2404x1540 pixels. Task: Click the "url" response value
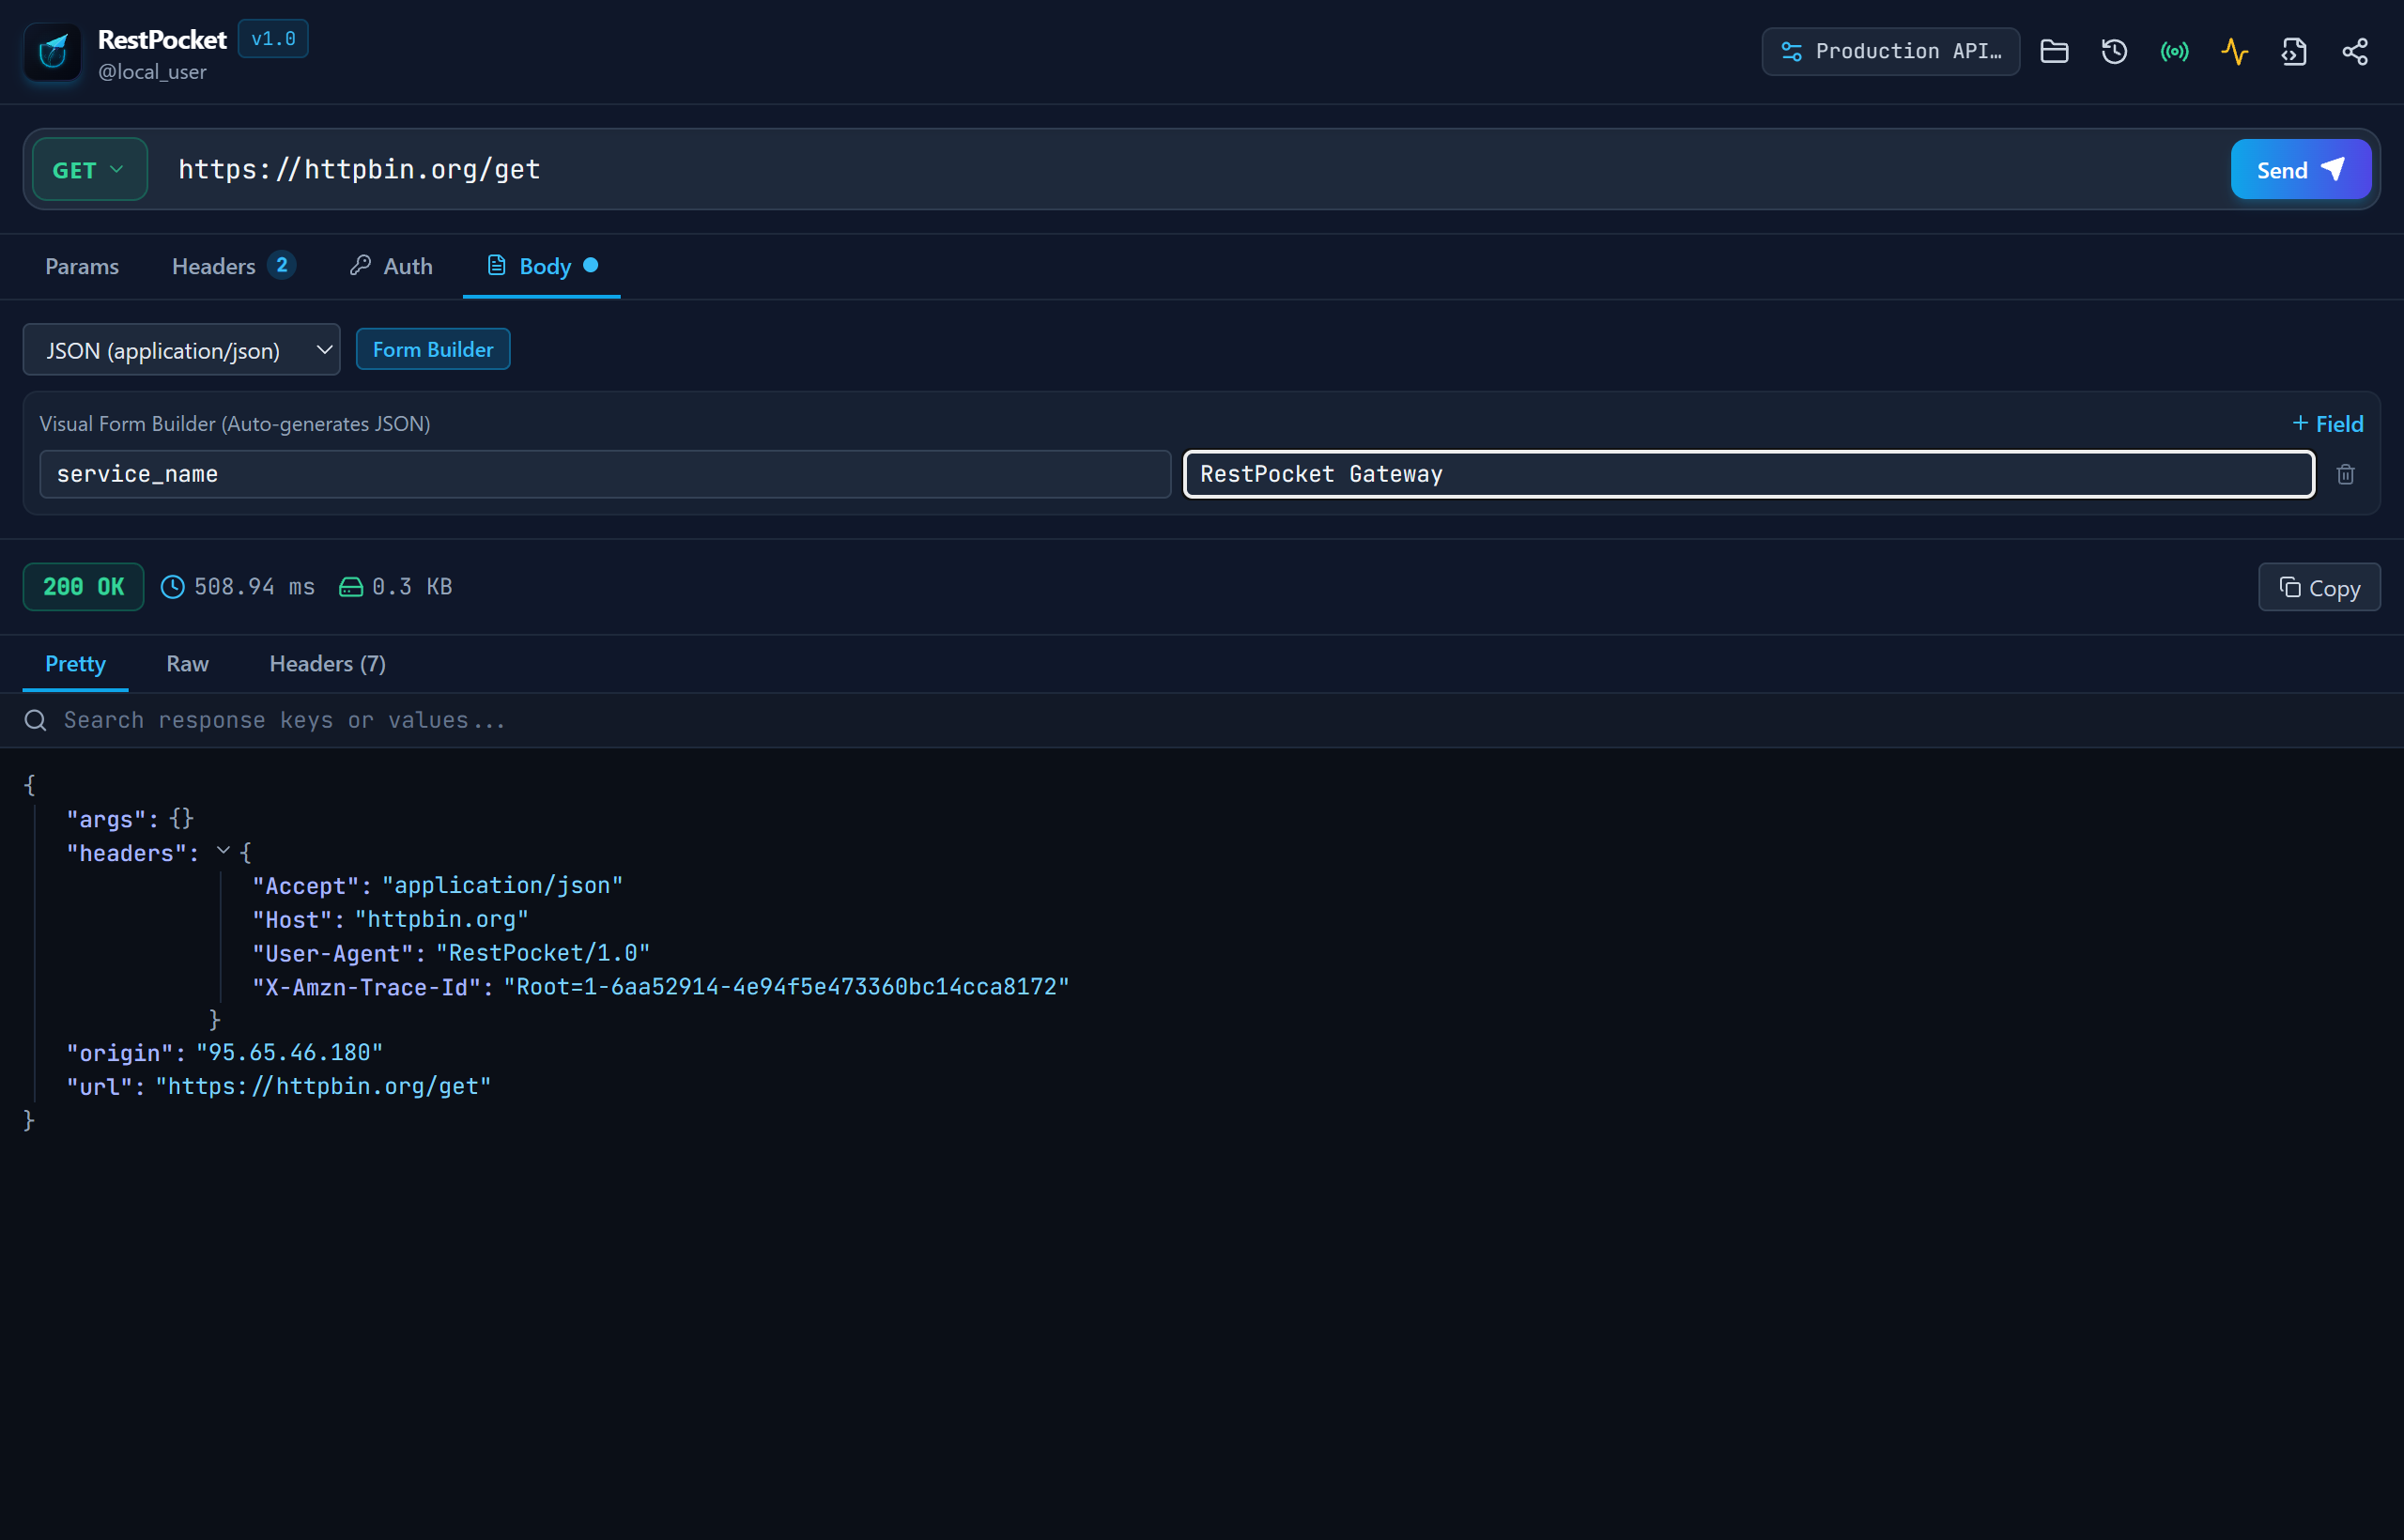coord(323,1086)
